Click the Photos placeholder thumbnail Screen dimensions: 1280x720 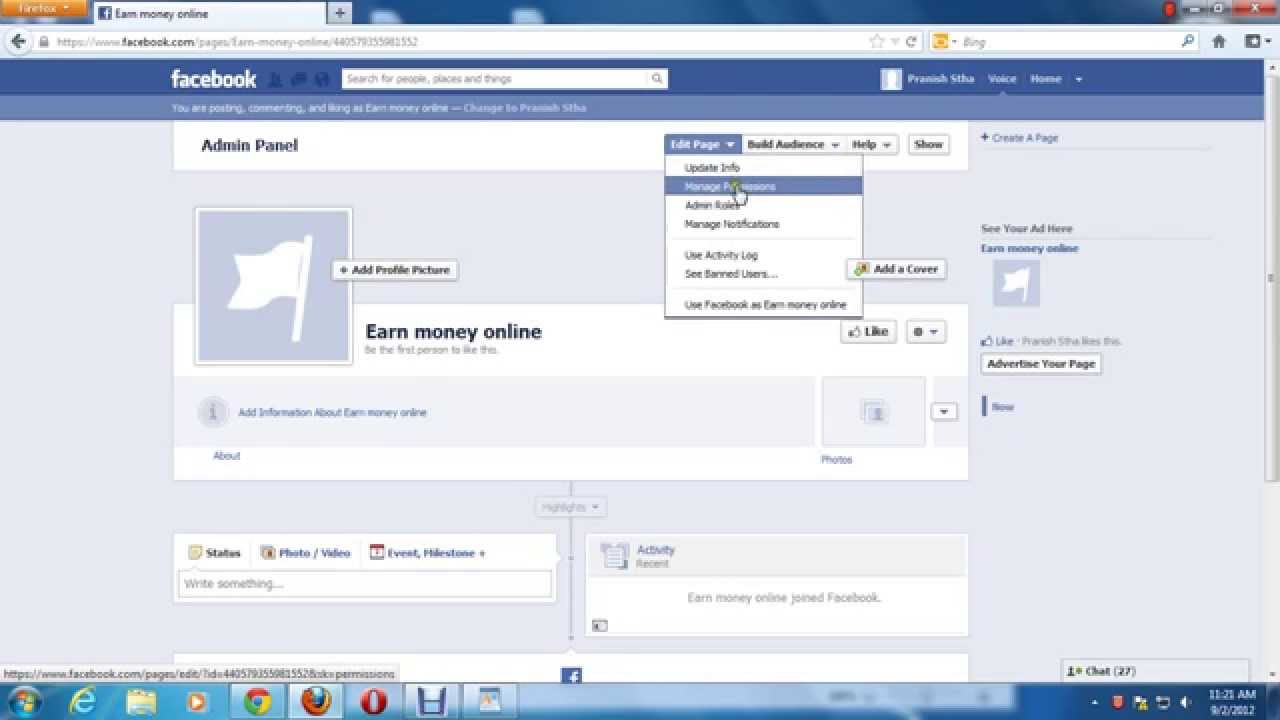(x=874, y=412)
